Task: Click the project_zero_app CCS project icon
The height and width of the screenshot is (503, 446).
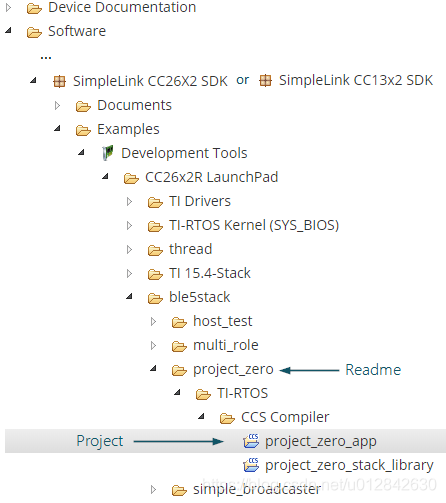Action: tap(251, 441)
